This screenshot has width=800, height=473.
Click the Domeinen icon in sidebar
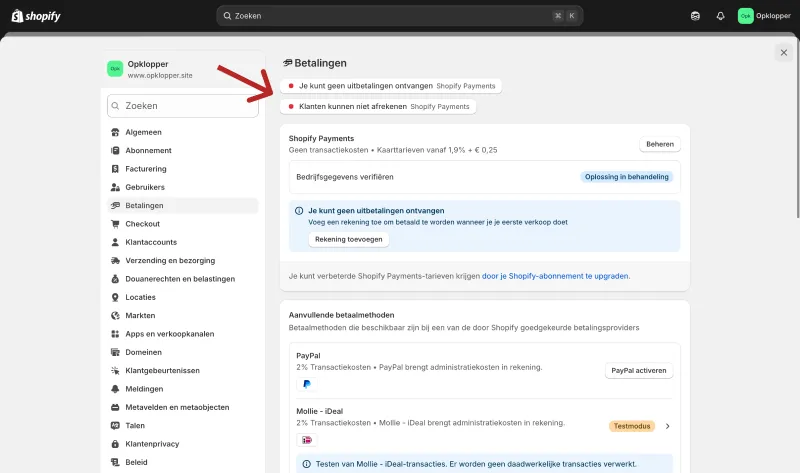tap(115, 353)
